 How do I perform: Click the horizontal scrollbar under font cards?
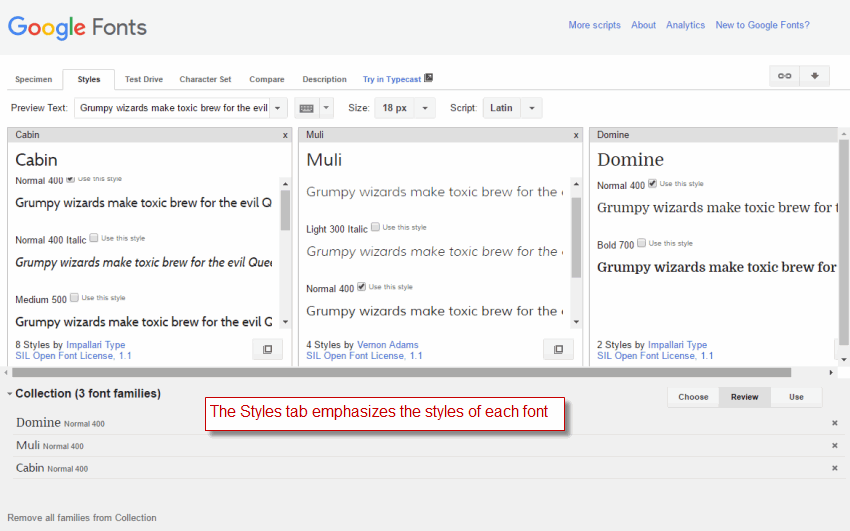point(401,372)
